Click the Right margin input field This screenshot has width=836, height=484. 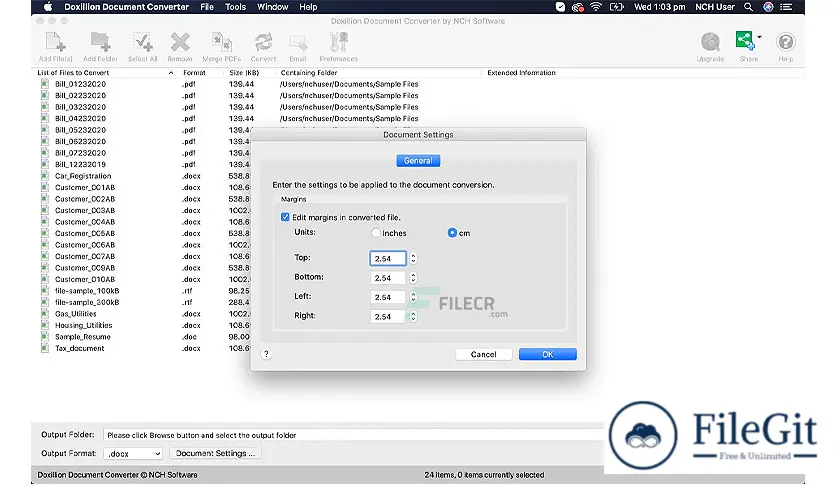pos(388,317)
